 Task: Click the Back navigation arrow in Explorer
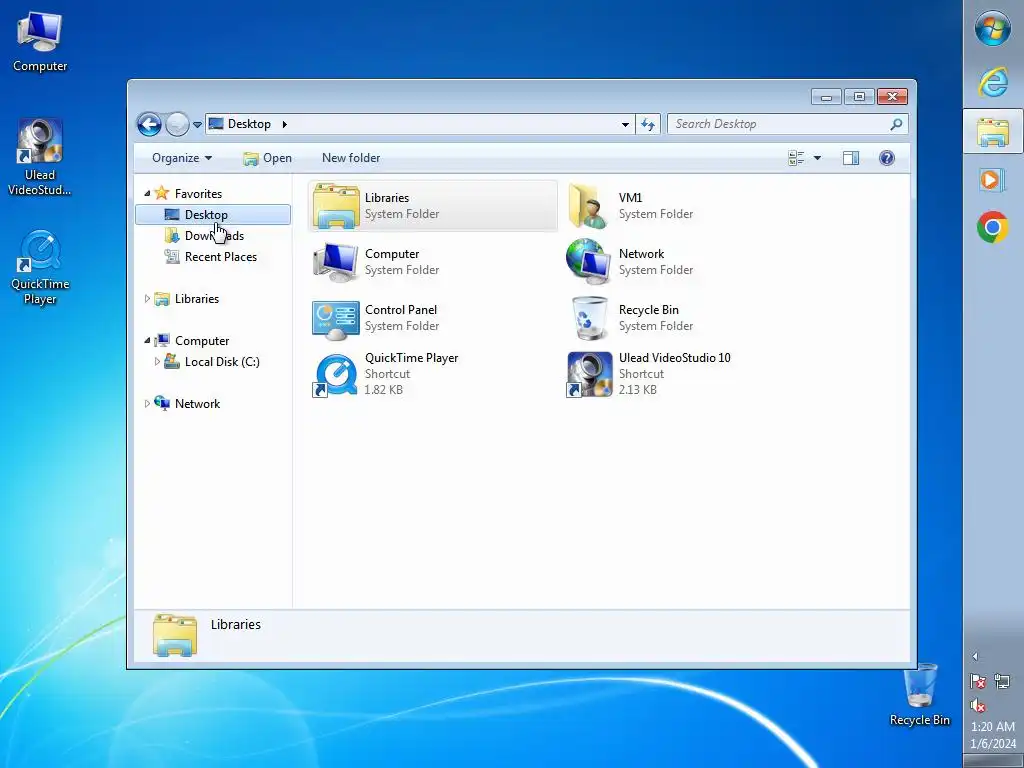coord(149,124)
